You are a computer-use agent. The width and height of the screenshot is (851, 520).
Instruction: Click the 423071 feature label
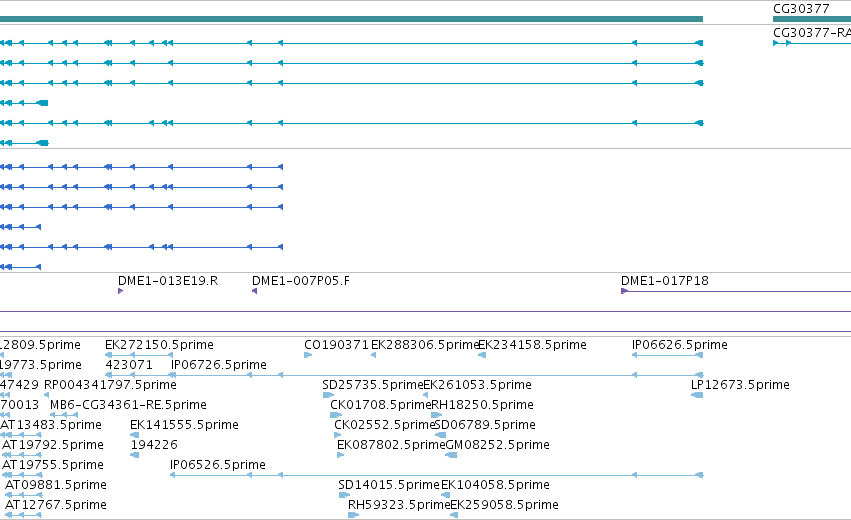click(x=129, y=365)
